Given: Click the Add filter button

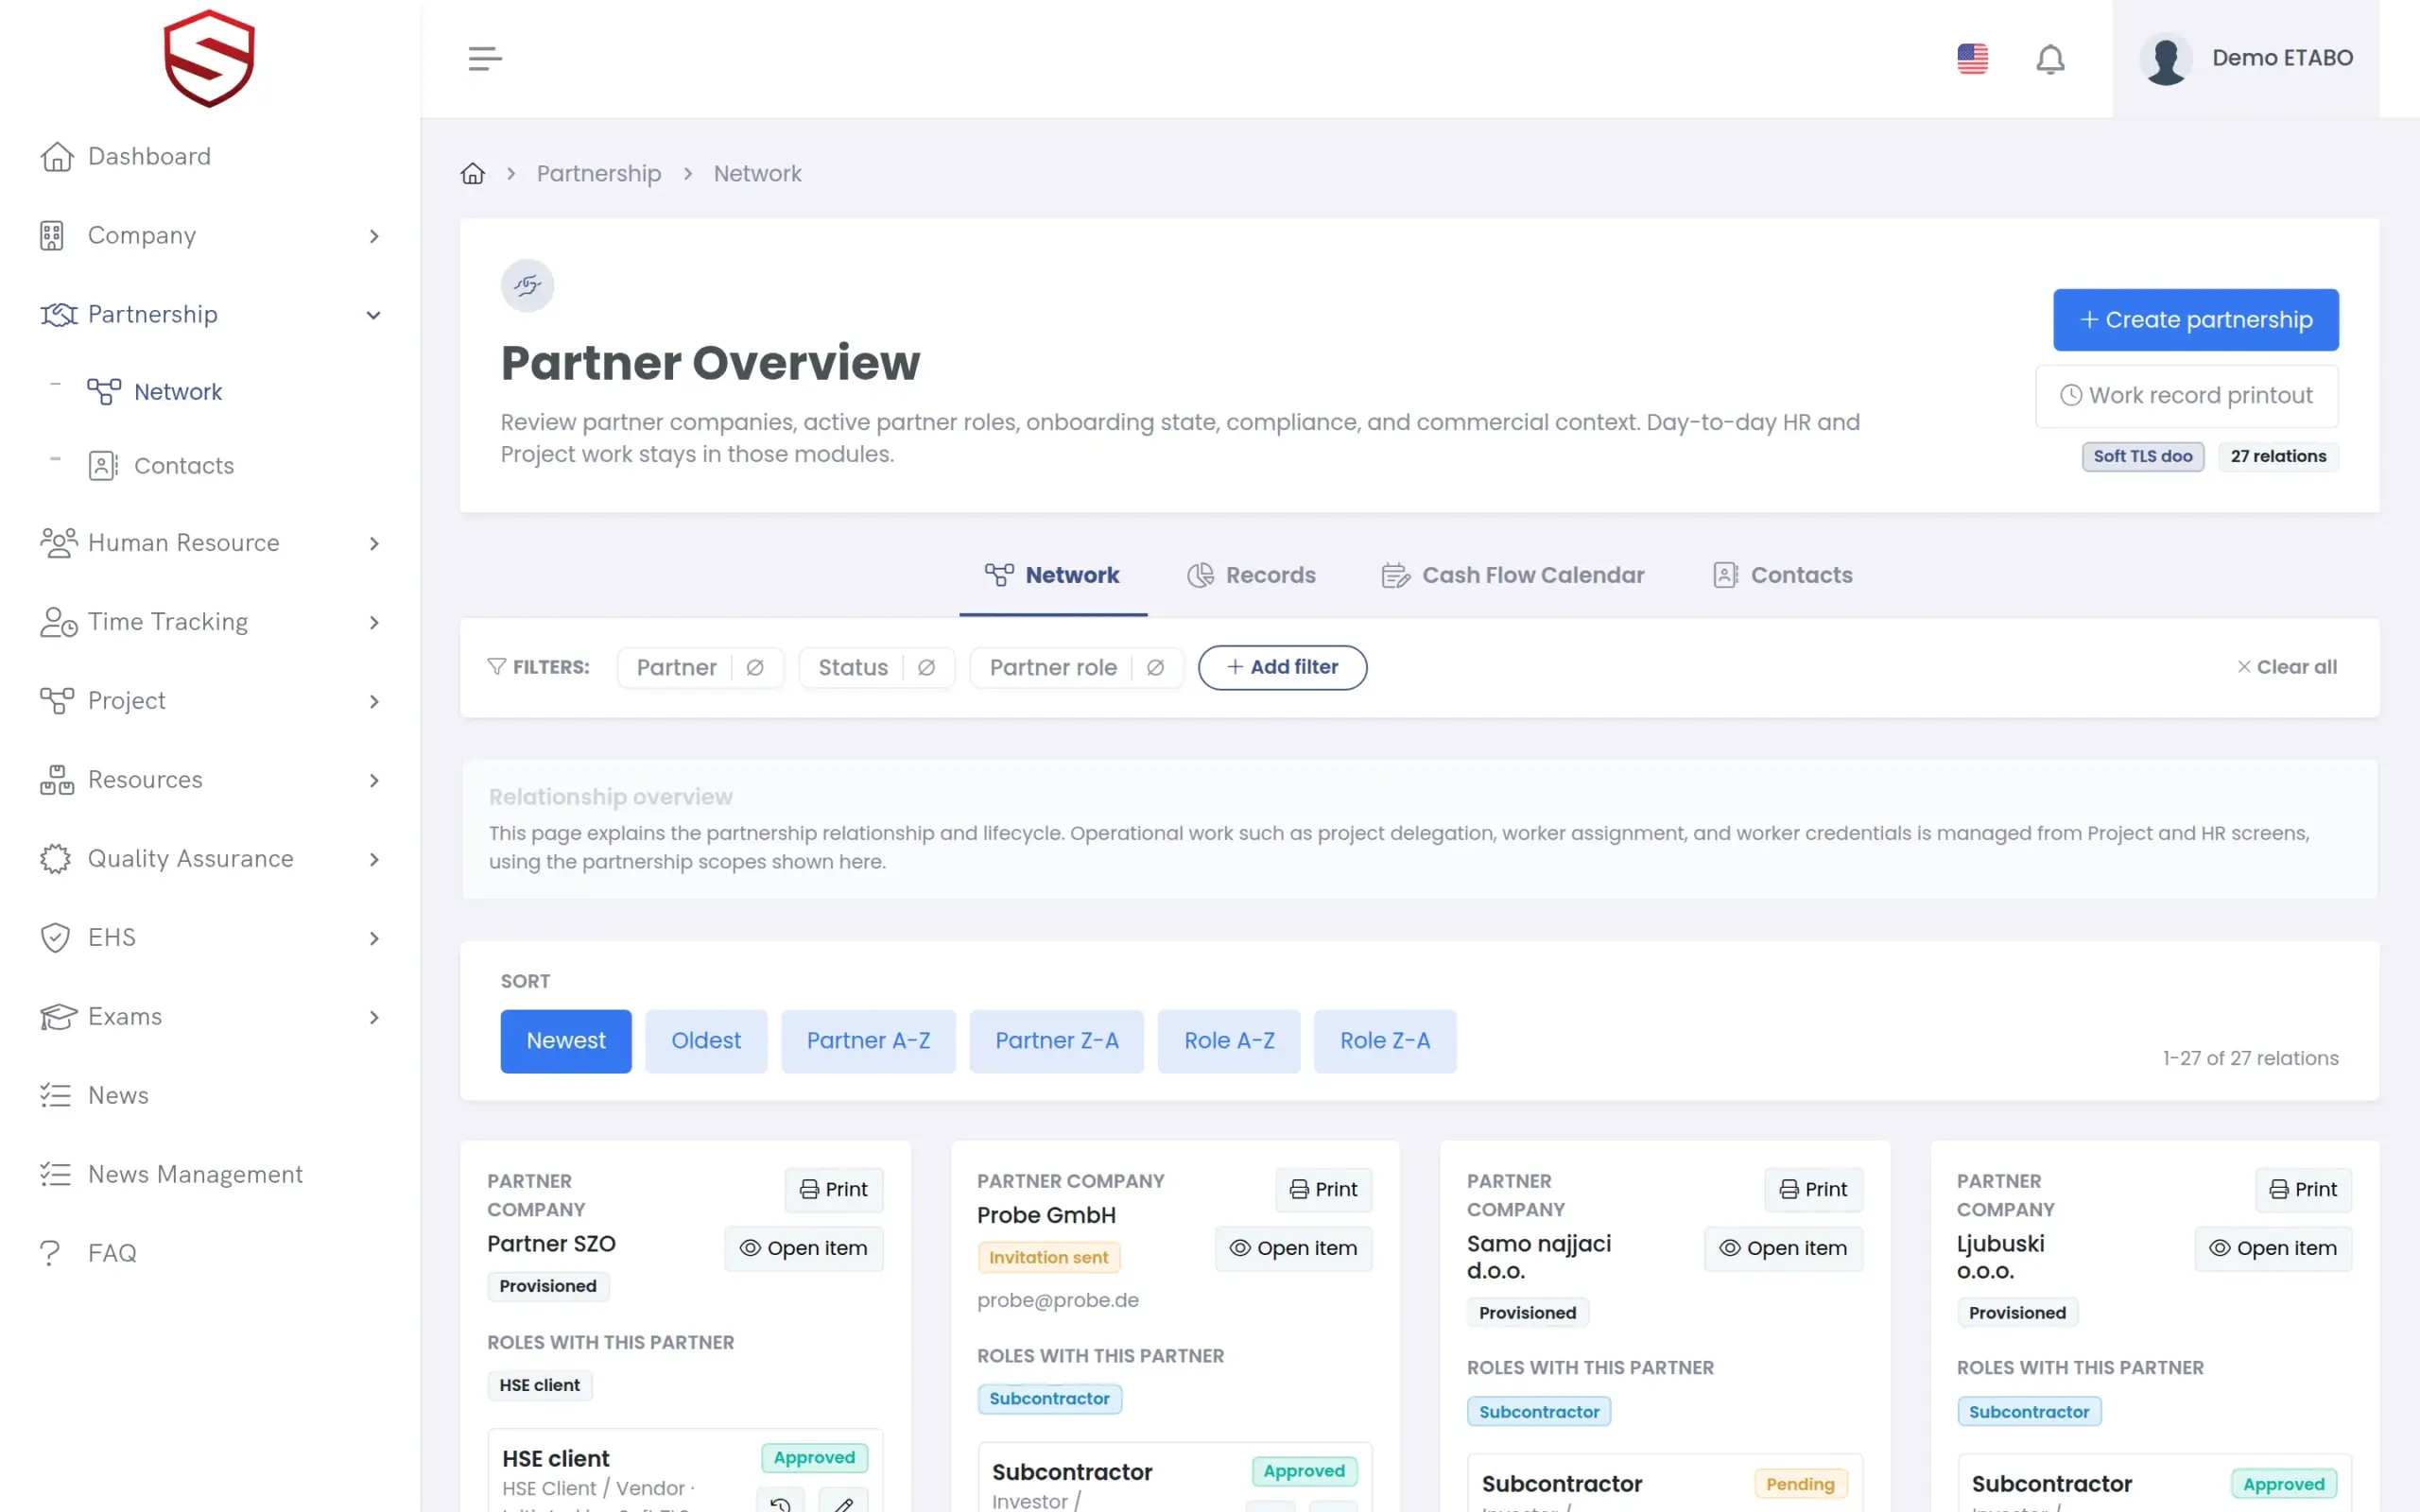Looking at the screenshot, I should tap(1282, 667).
